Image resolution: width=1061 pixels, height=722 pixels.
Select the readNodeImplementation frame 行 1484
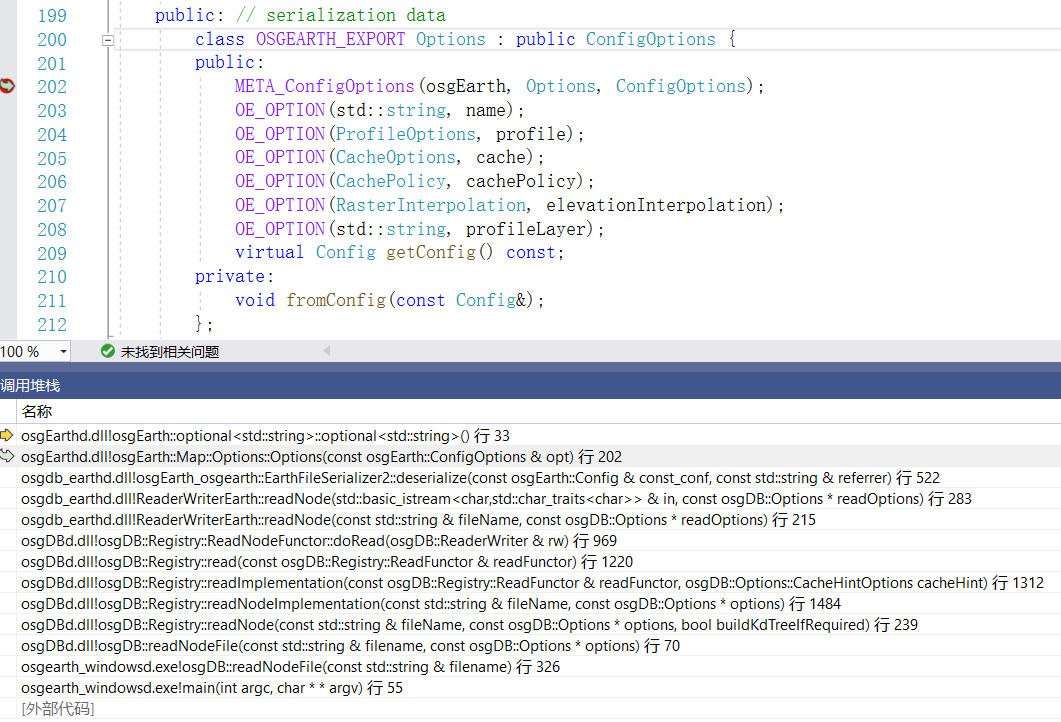coord(431,604)
